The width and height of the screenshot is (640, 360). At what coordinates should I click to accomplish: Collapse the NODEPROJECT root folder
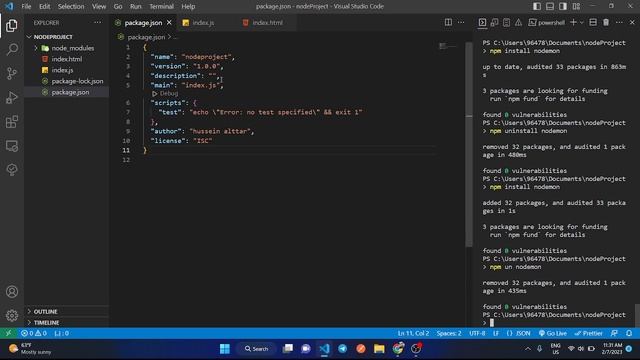coord(29,37)
